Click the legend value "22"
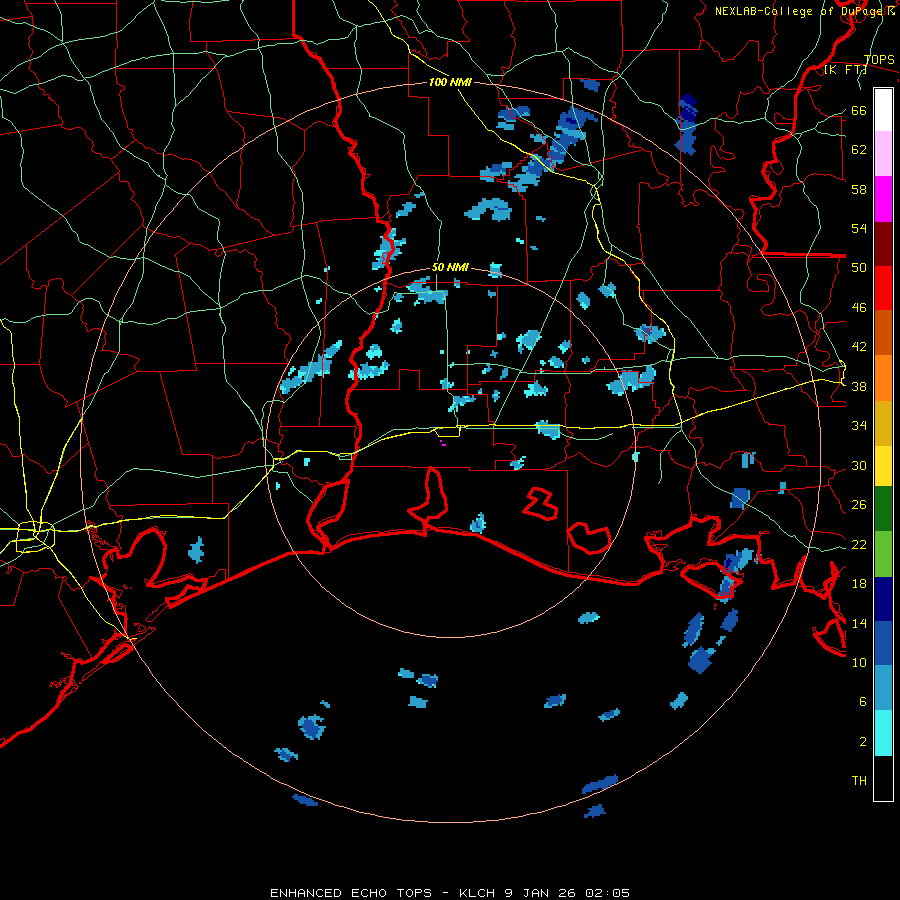 tap(859, 544)
